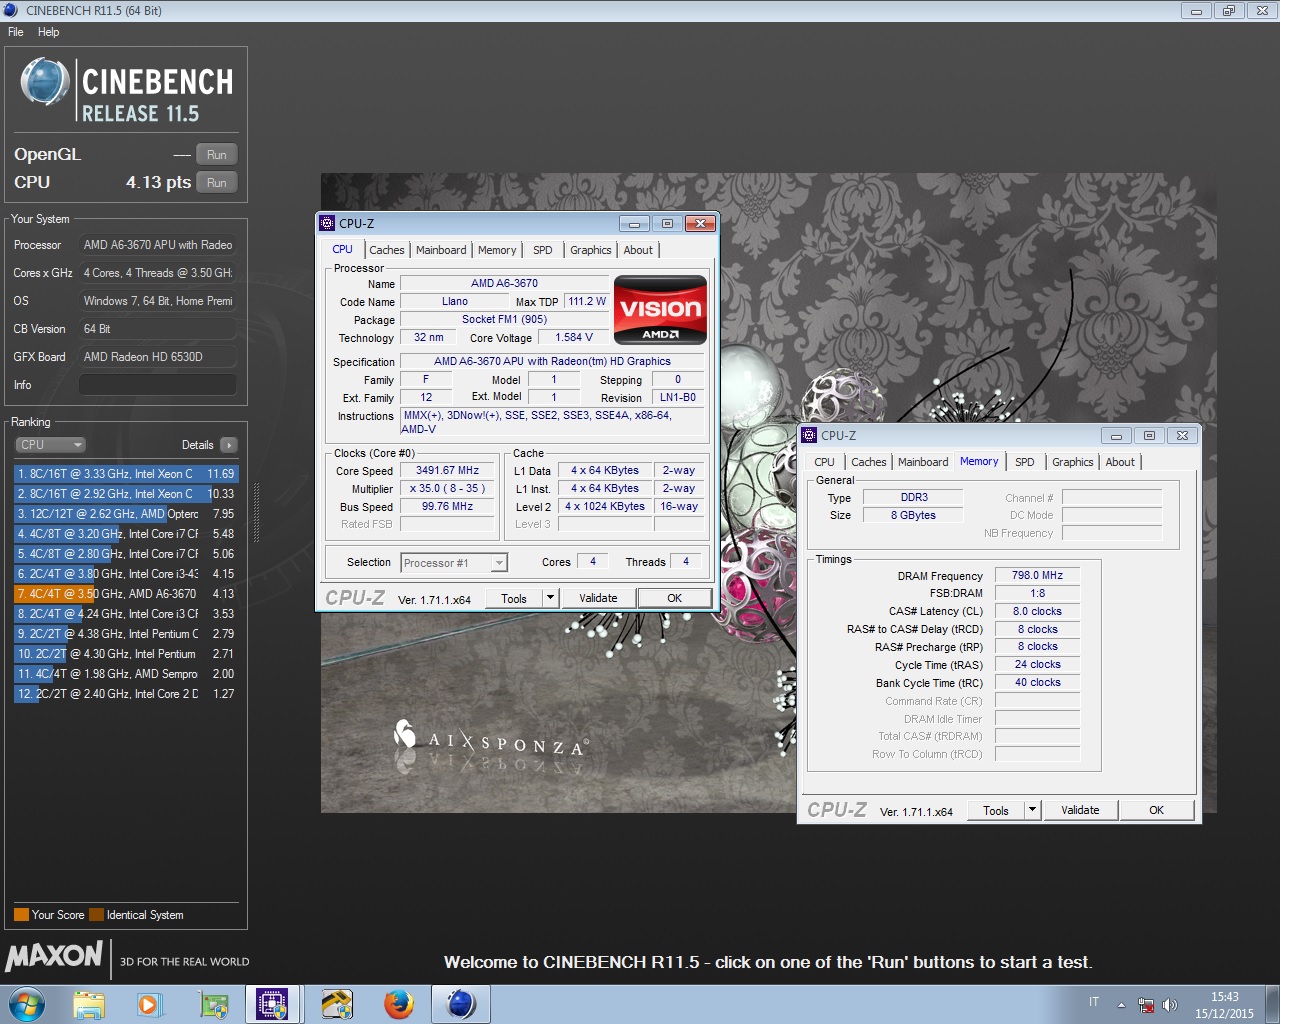This screenshot has width=1306, height=1024.
Task: Click the CPU-Z title bar icon of front window
Action: click(327, 223)
